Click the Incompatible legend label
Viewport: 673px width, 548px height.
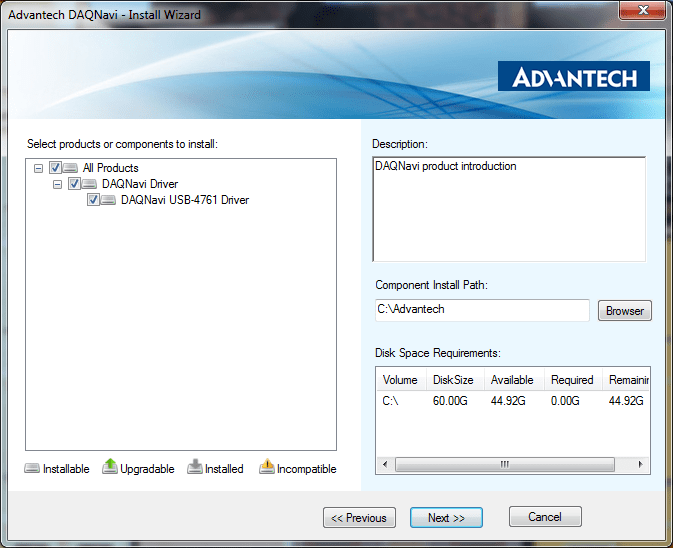pos(306,469)
